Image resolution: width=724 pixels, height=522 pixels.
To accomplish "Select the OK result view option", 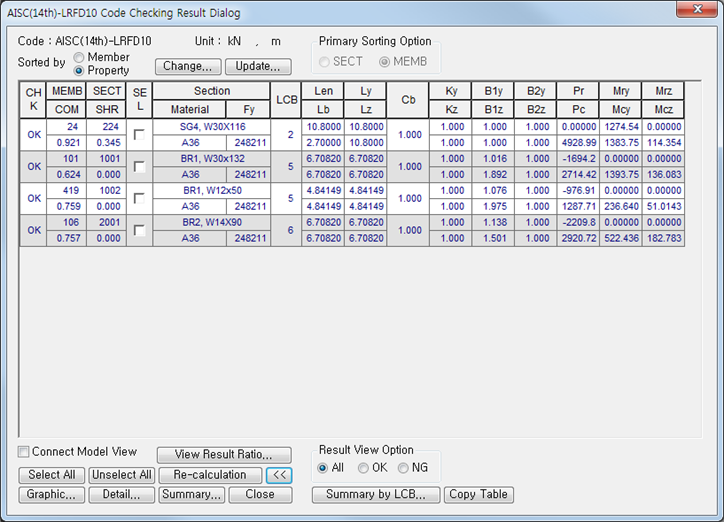I will coord(363,468).
